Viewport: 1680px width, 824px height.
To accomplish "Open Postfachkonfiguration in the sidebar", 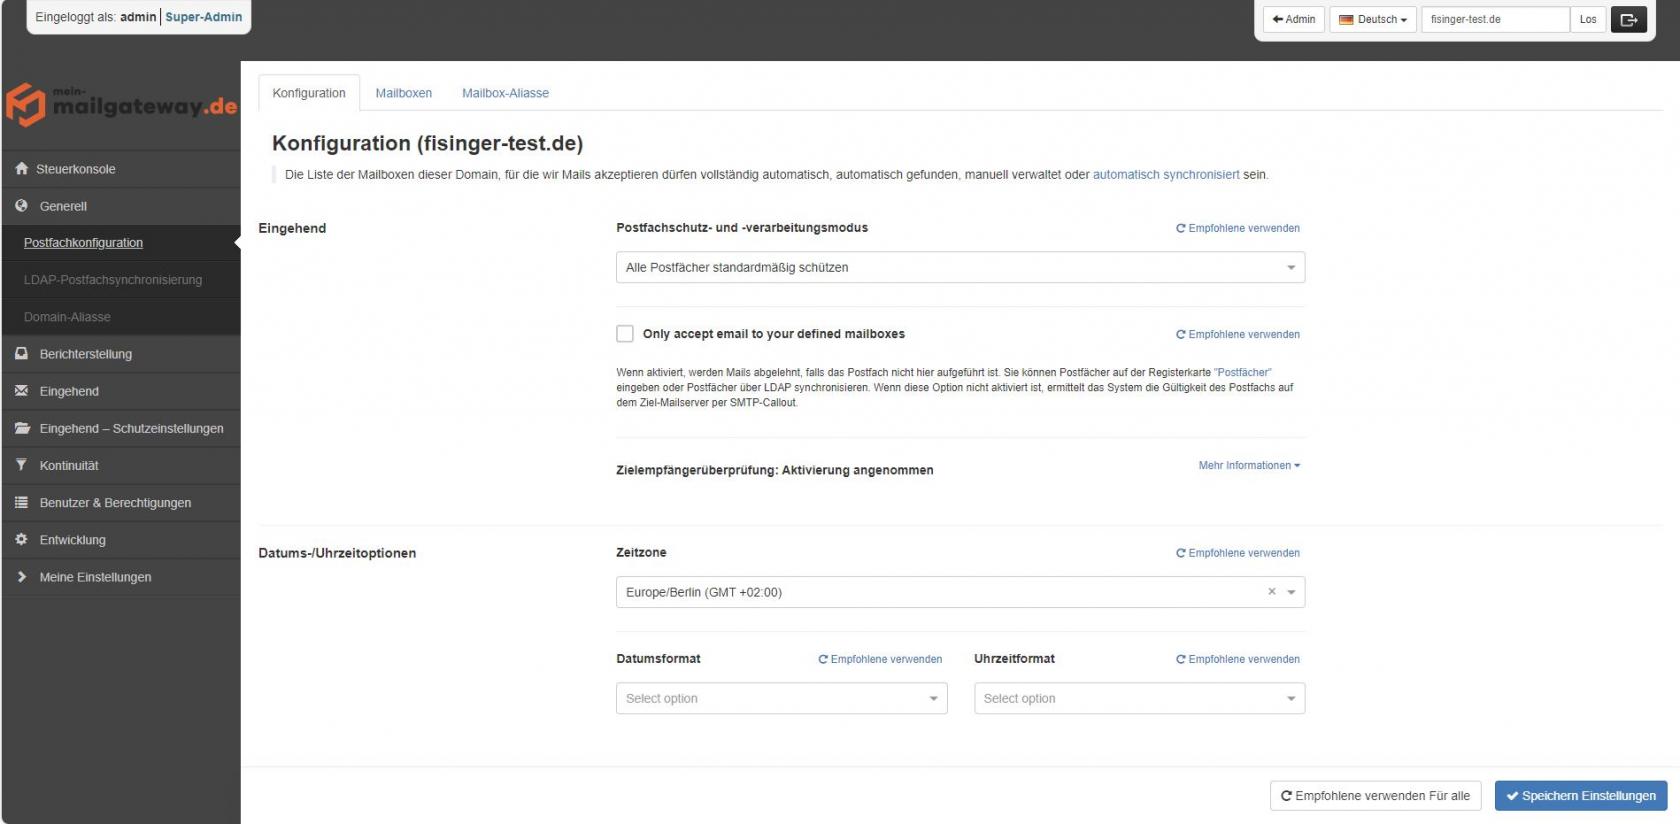I will (x=83, y=243).
